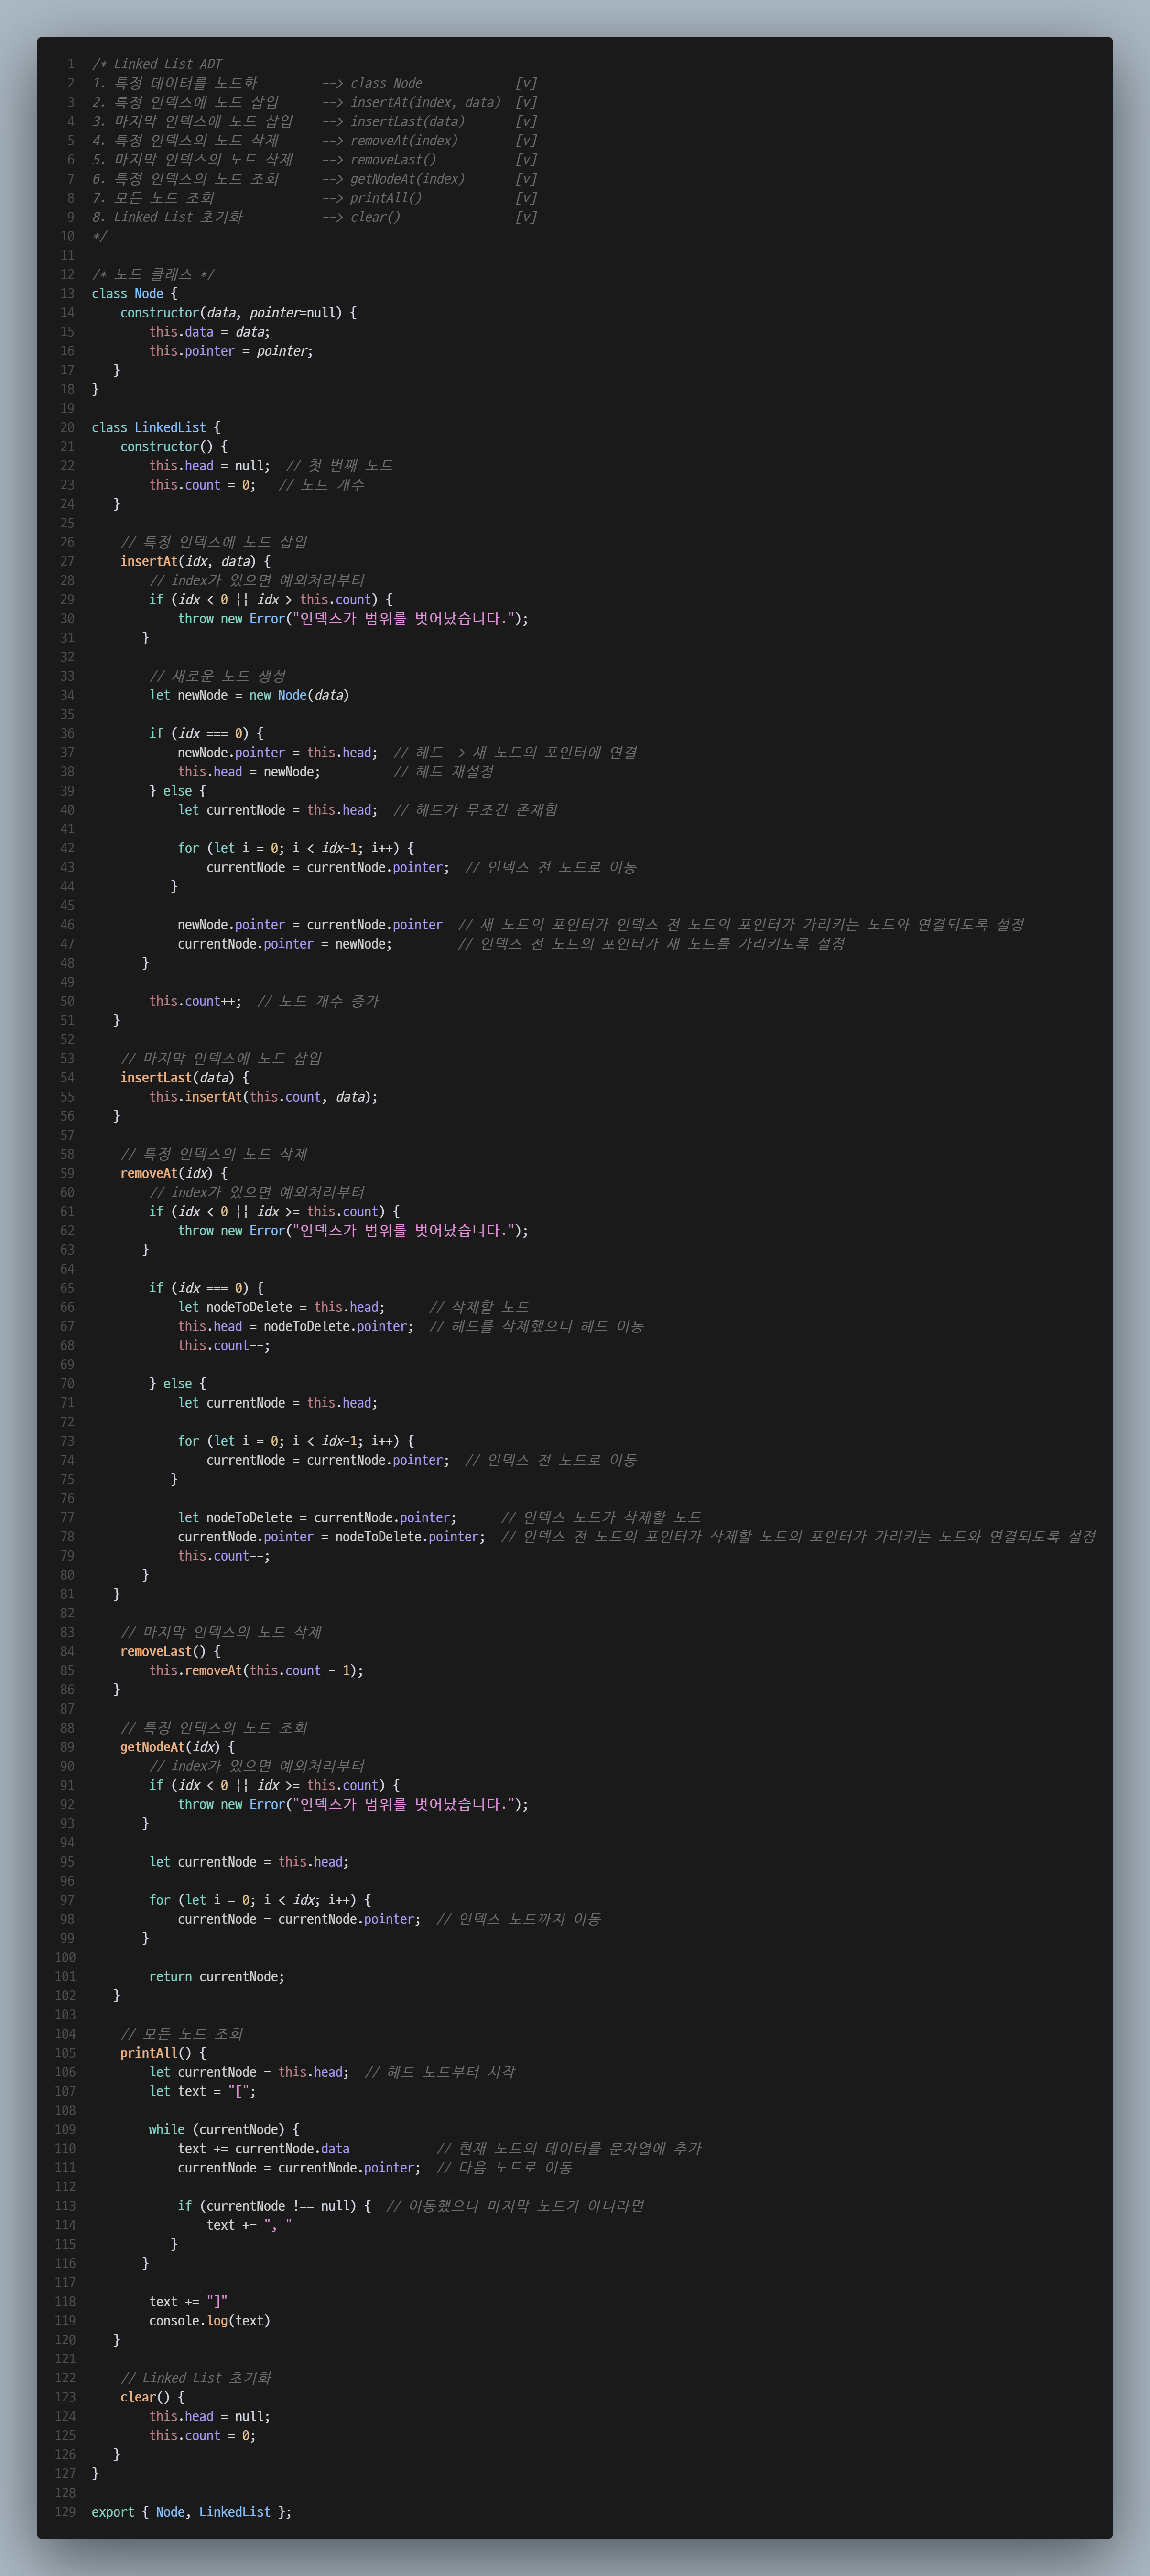Click 'removeAt(idx) {' method header
Image resolution: width=1150 pixels, height=2576 pixels.
tap(174, 1174)
